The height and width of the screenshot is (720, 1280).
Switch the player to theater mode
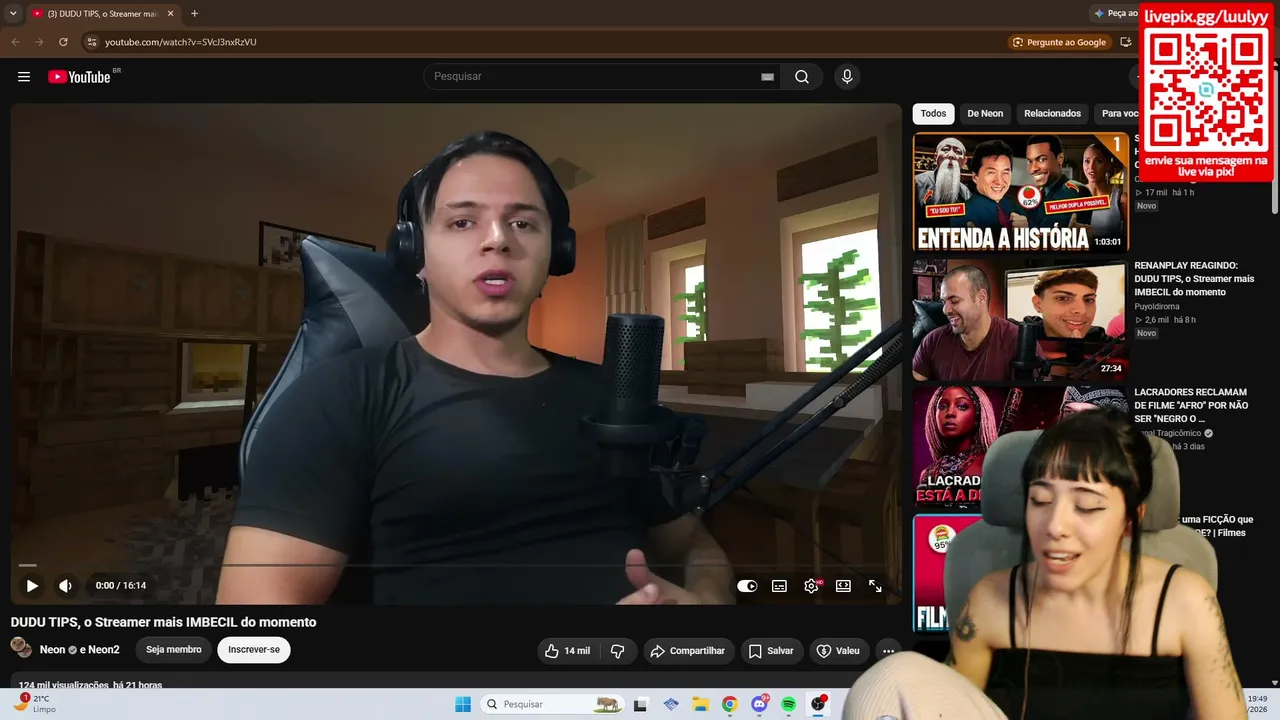(843, 586)
